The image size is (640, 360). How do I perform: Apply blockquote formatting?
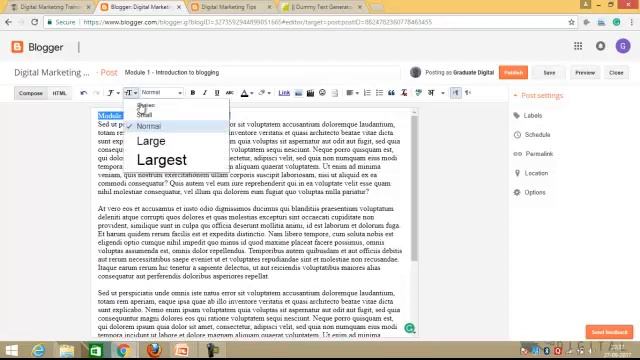click(x=391, y=93)
